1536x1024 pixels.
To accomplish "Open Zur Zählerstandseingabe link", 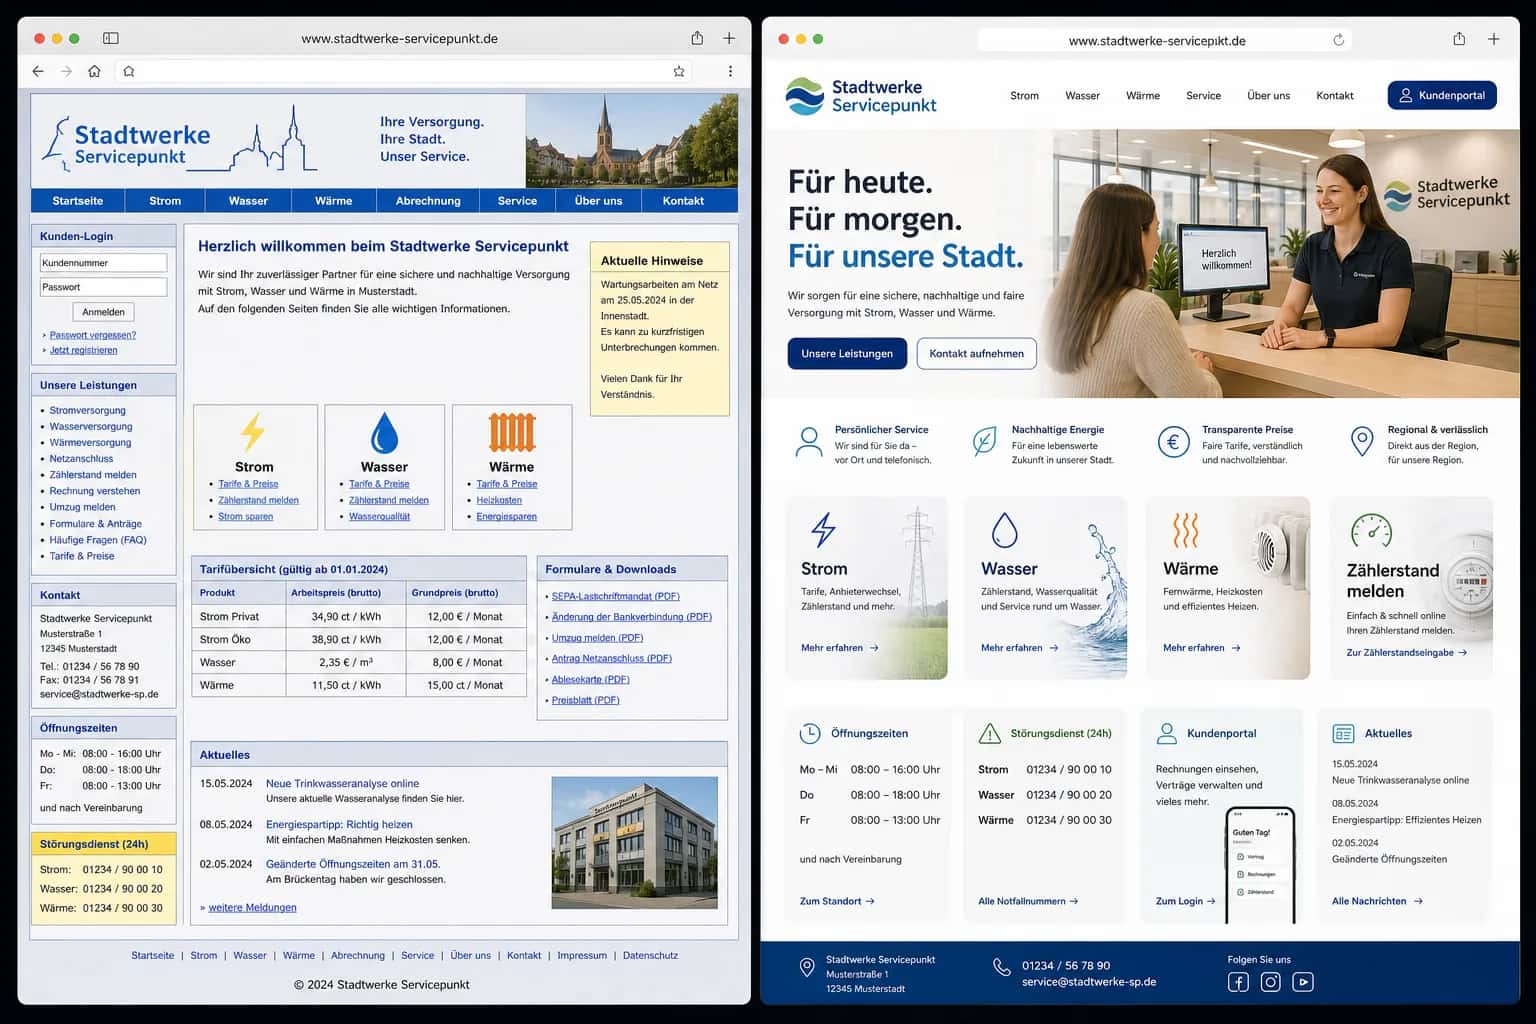I will 1407,653.
